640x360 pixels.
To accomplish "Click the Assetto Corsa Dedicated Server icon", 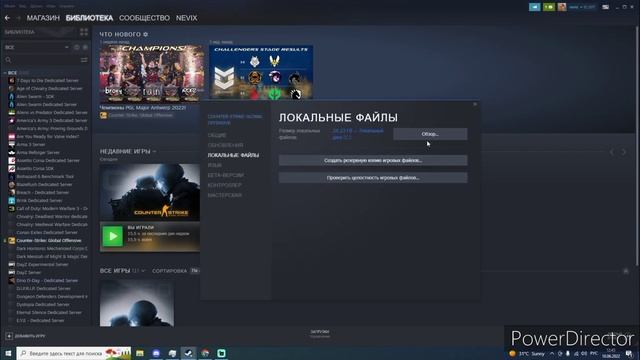I will tap(12, 160).
